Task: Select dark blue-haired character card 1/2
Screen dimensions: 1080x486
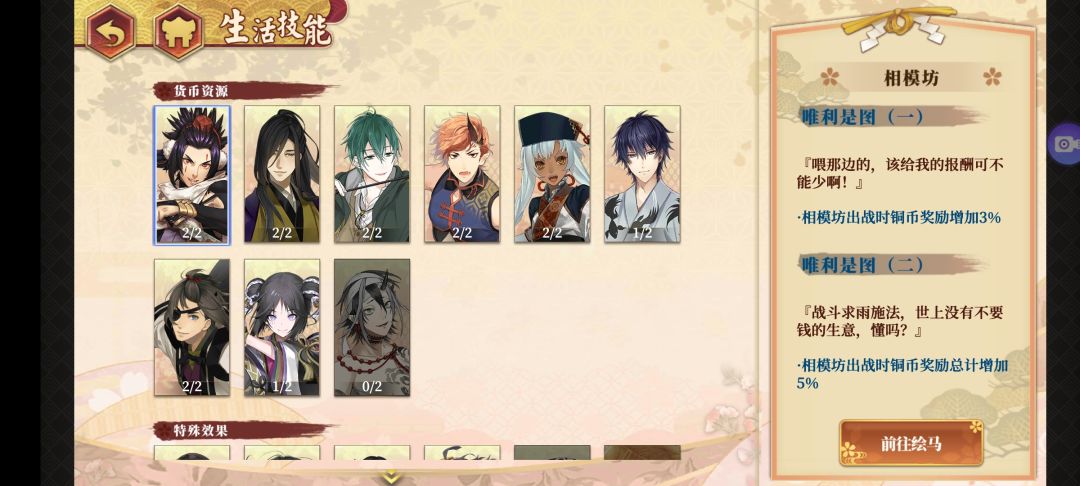Action: click(643, 174)
